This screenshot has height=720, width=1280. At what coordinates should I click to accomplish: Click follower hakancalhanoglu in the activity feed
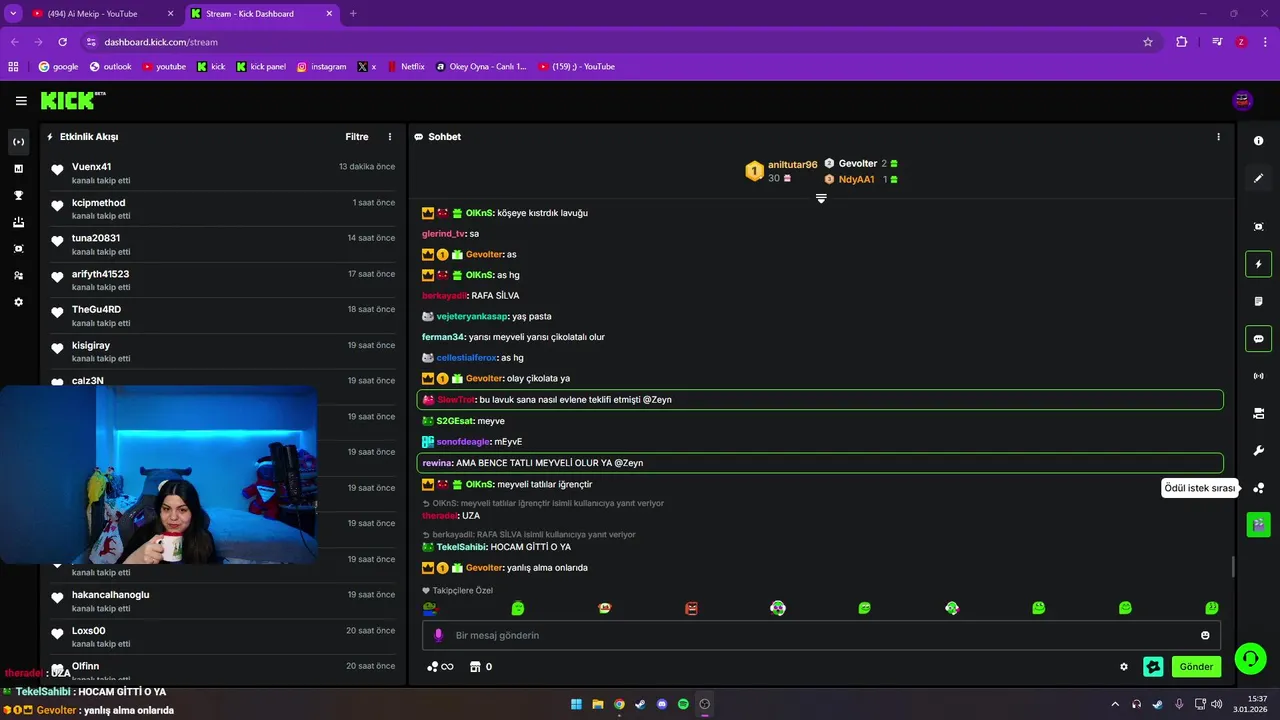(110, 595)
